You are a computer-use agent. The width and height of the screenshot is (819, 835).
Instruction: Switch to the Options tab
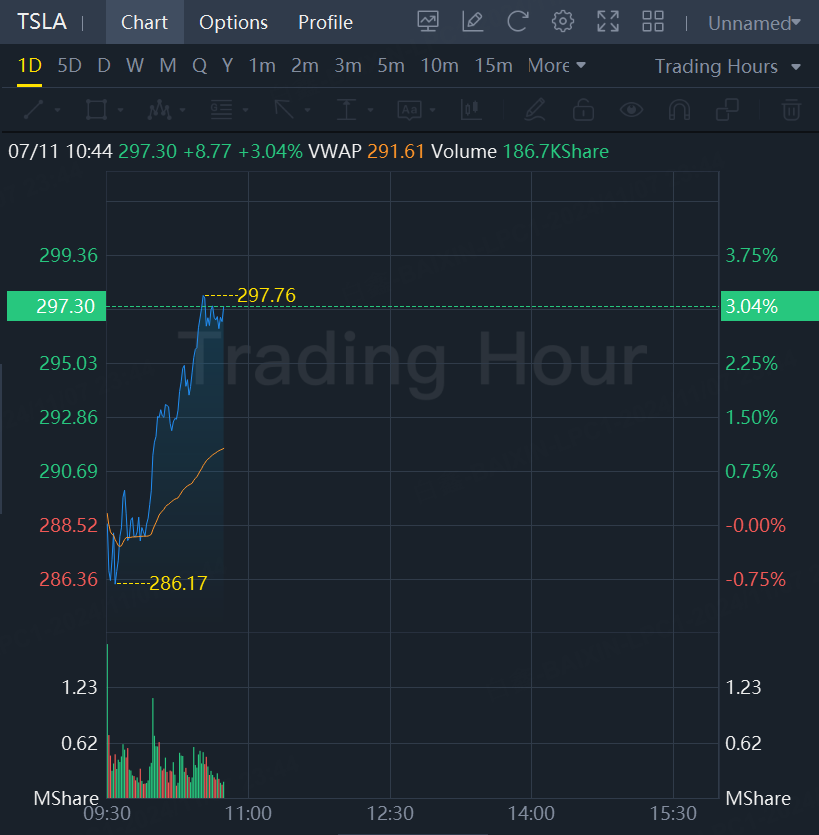point(233,22)
